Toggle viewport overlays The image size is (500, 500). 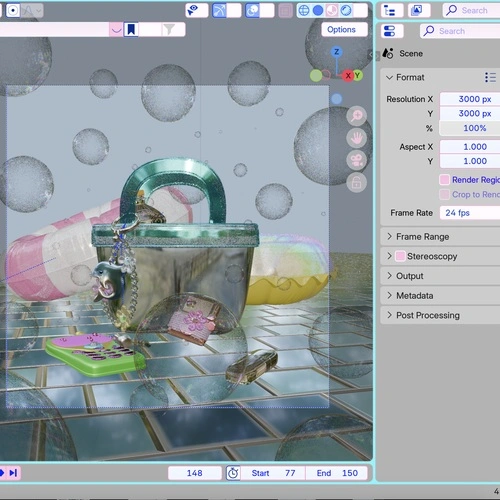[252, 11]
